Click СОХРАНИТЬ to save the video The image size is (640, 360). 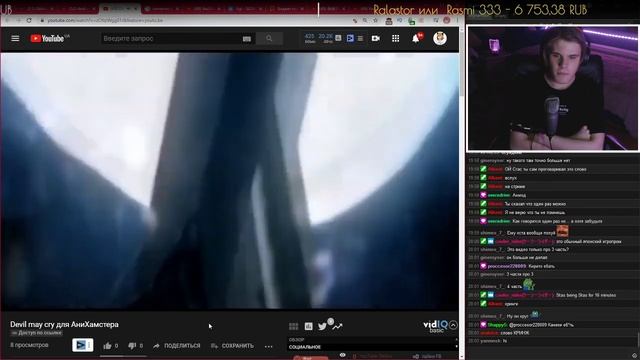[x=232, y=346]
